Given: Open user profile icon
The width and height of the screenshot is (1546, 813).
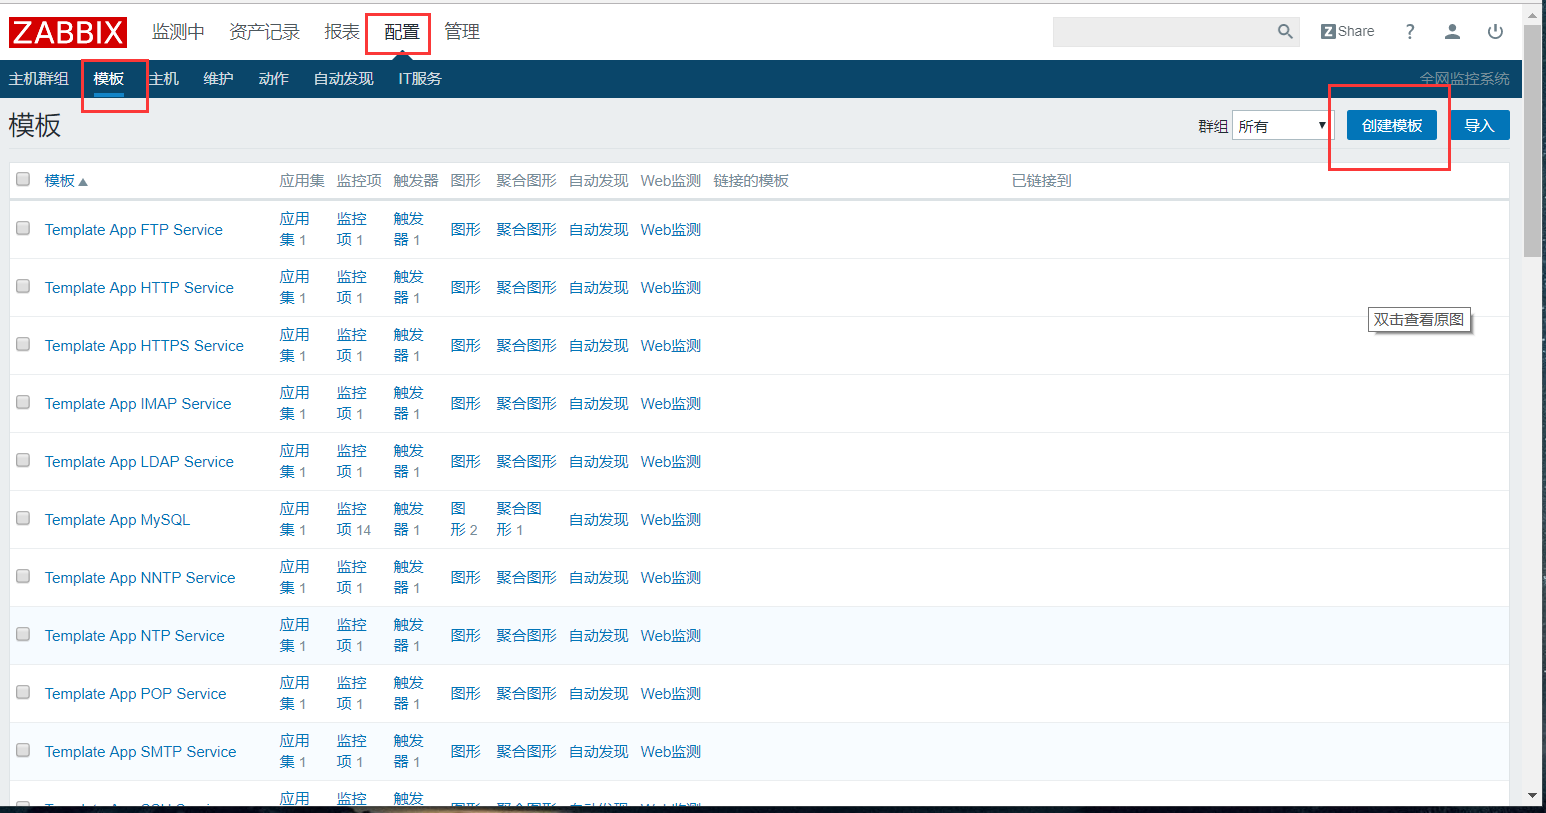Looking at the screenshot, I should (1452, 32).
